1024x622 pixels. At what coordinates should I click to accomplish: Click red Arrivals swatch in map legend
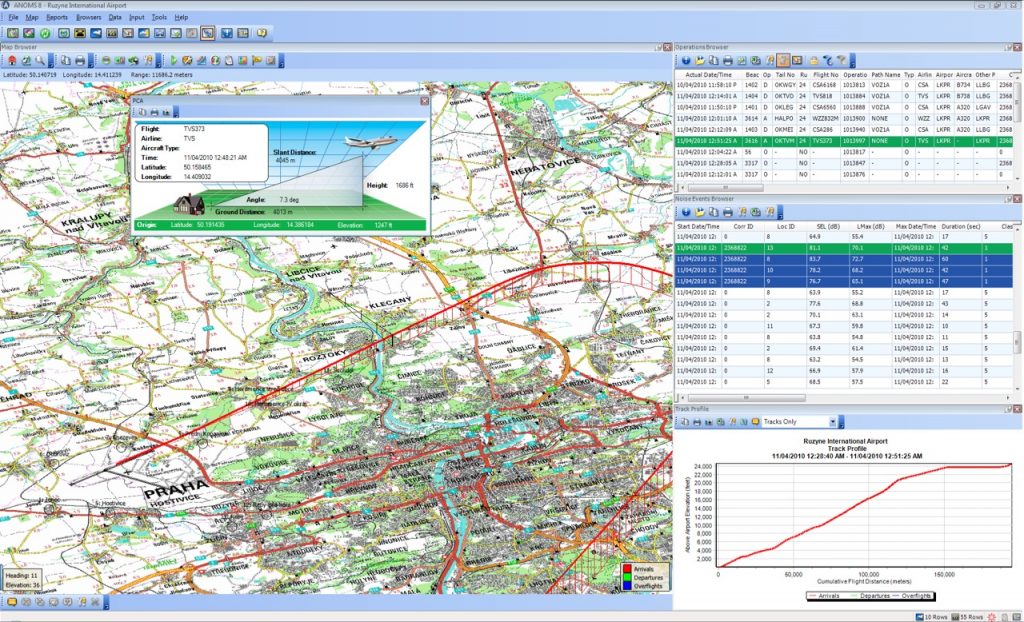(627, 569)
